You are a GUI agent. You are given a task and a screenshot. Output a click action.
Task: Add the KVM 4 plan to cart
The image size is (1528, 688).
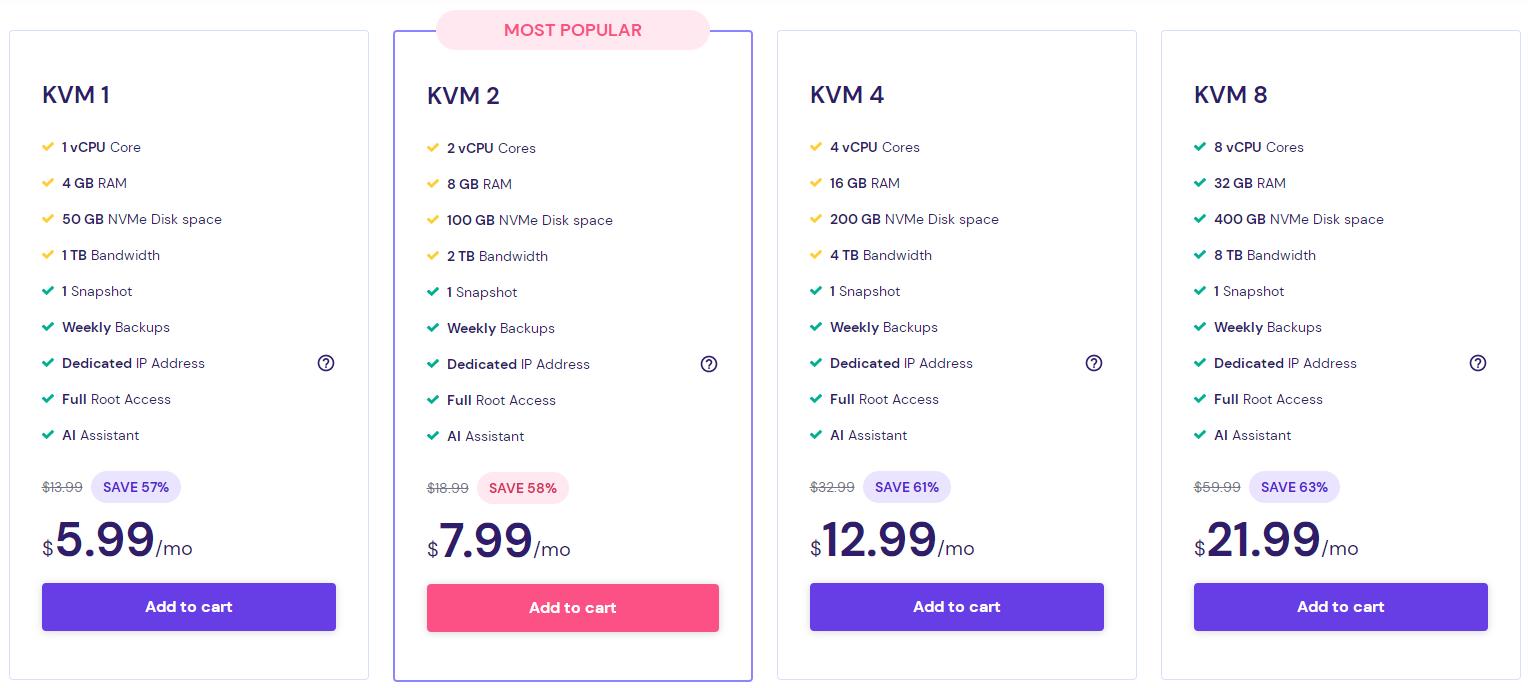(957, 607)
